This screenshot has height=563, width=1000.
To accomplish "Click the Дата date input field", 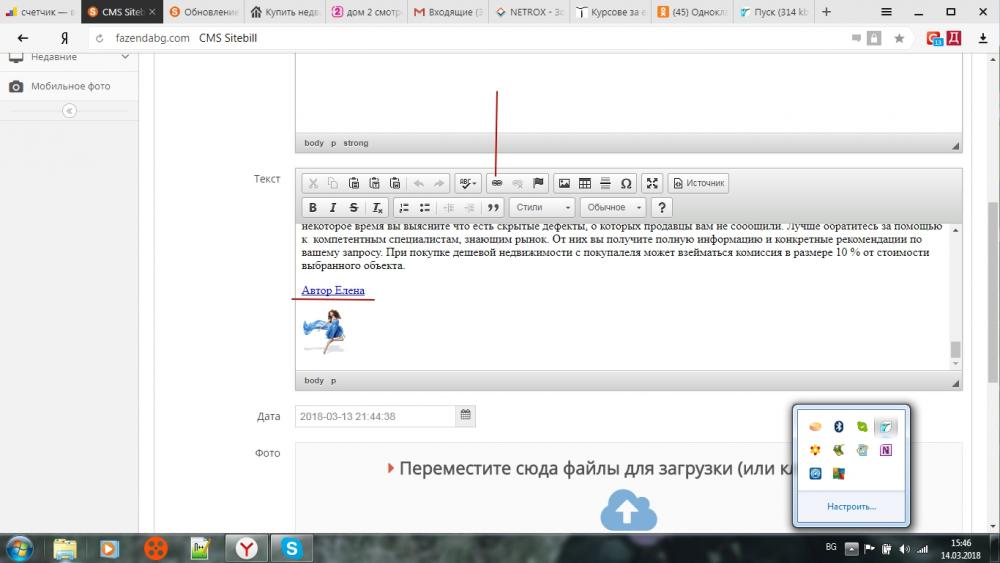I will click(375, 416).
